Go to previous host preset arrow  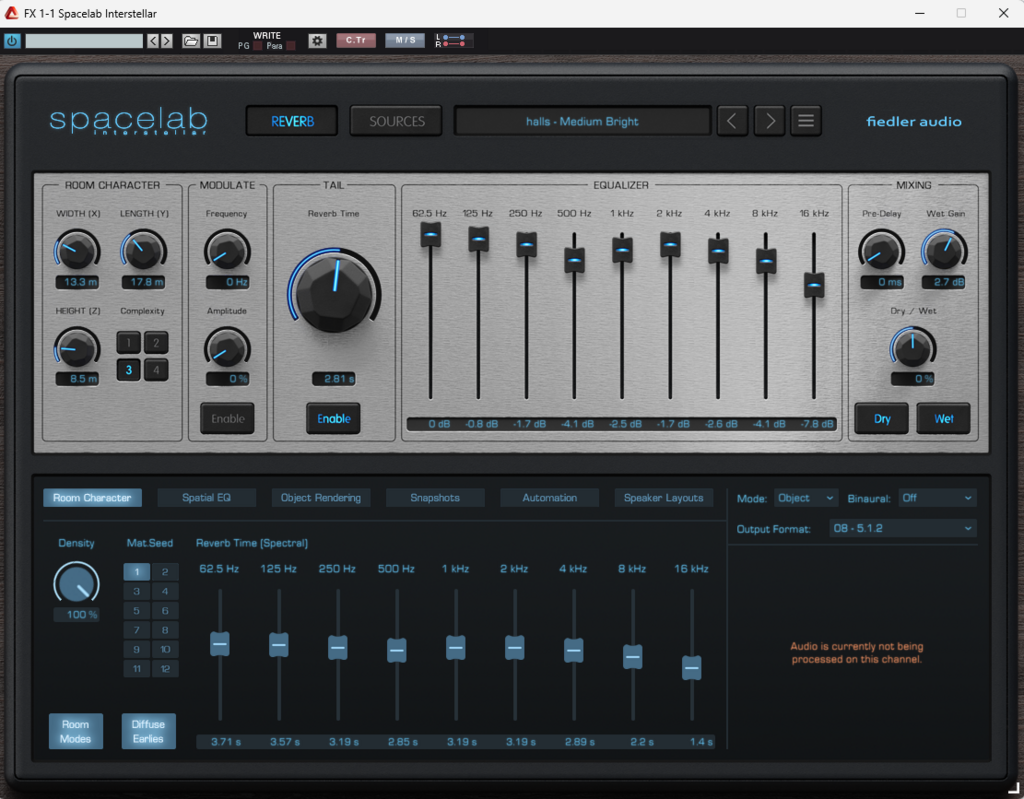tap(153, 41)
